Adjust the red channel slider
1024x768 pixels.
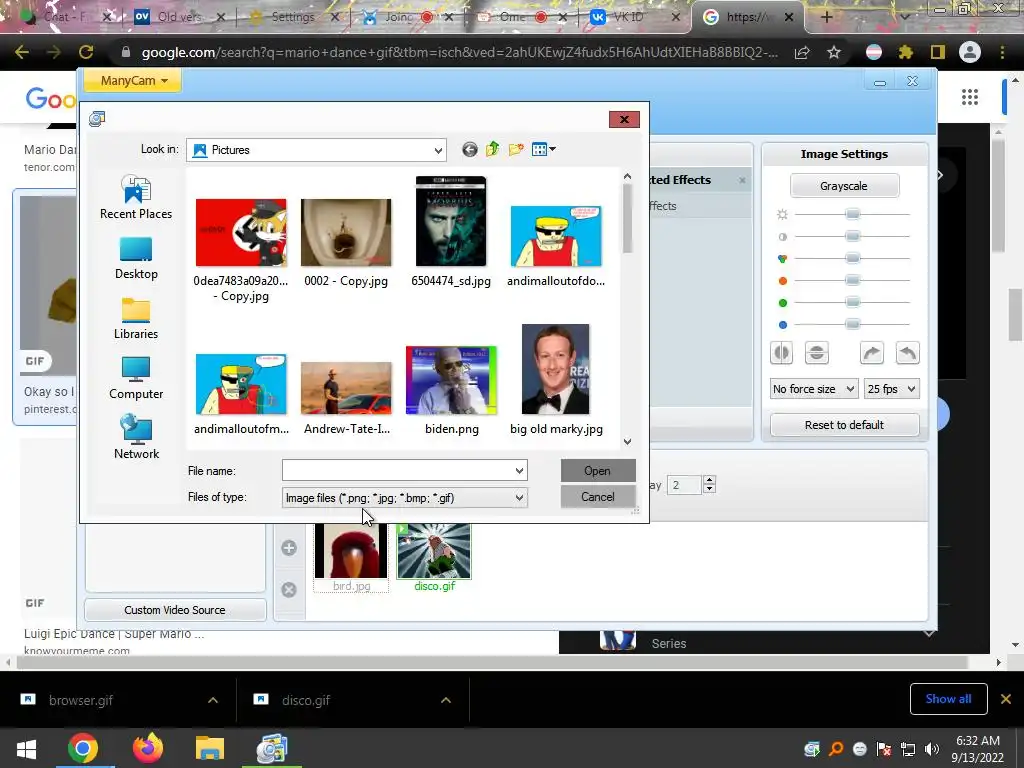pos(852,281)
